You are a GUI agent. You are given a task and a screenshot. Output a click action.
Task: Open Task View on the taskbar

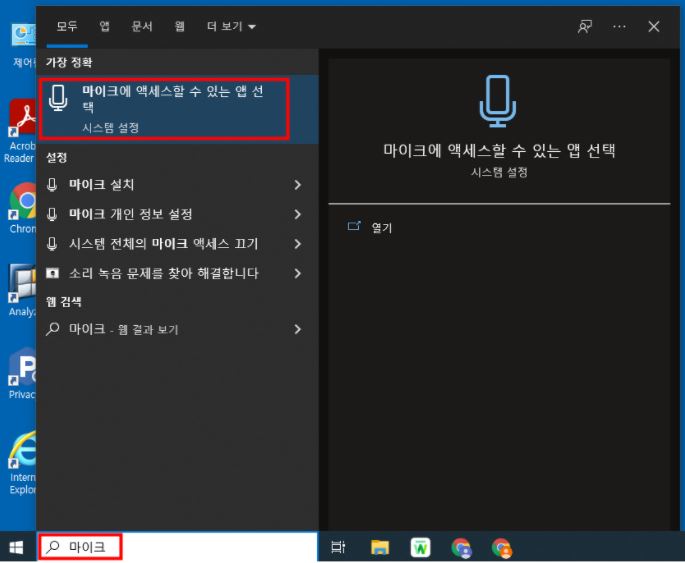point(338,547)
